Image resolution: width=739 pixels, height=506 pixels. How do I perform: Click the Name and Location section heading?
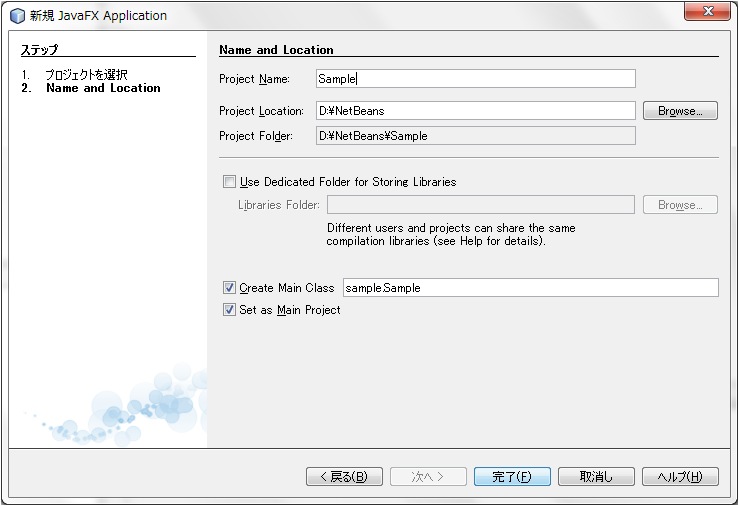[276, 49]
